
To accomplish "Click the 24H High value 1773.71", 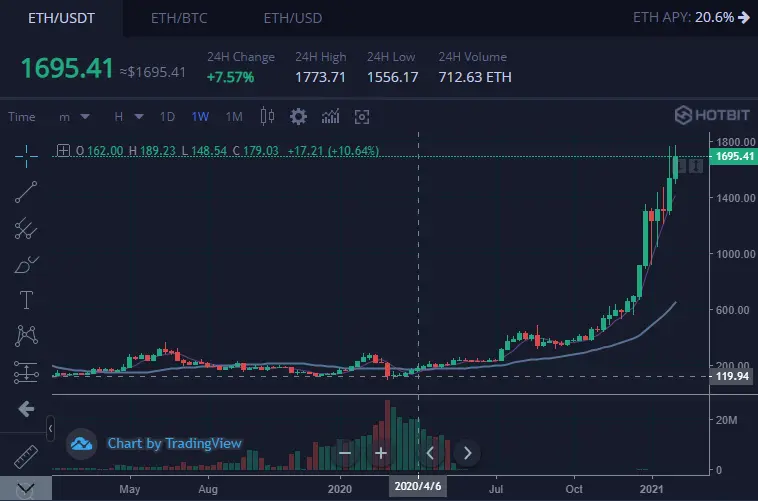I will pyautogui.click(x=321, y=77).
